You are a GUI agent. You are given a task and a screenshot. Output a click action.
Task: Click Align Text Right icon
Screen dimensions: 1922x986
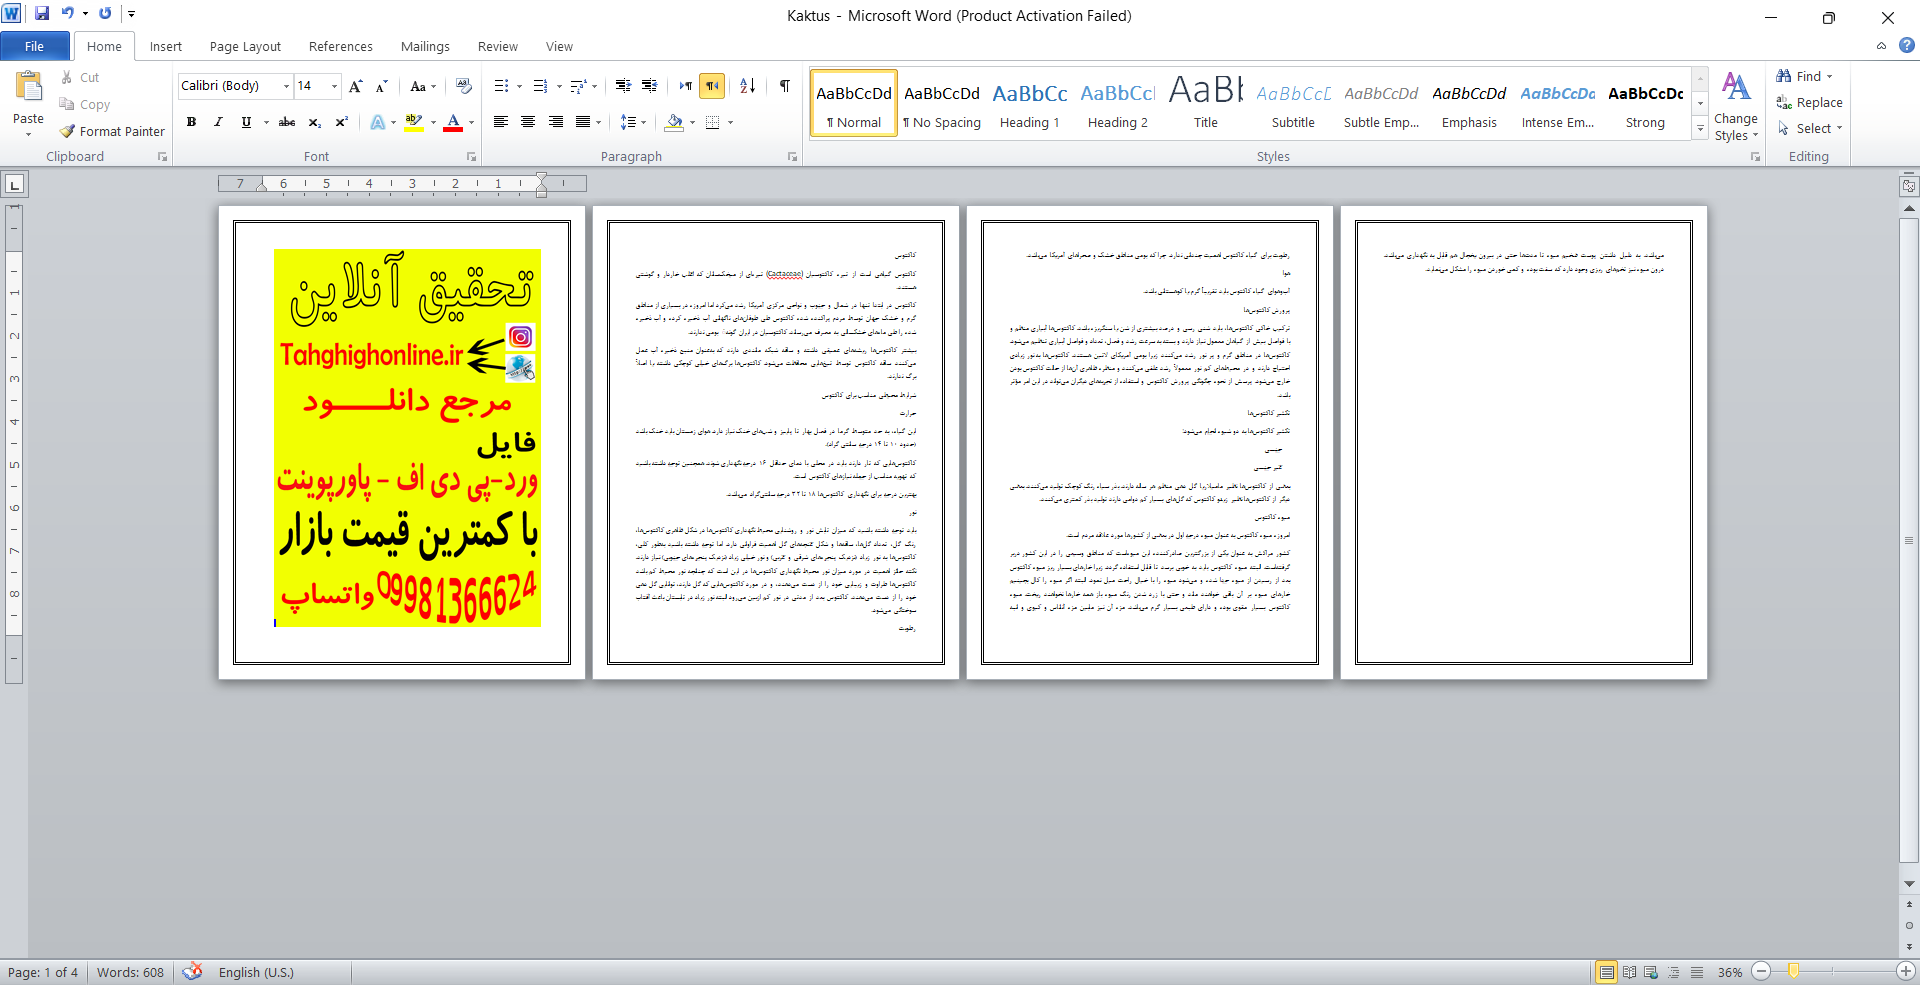point(555,122)
